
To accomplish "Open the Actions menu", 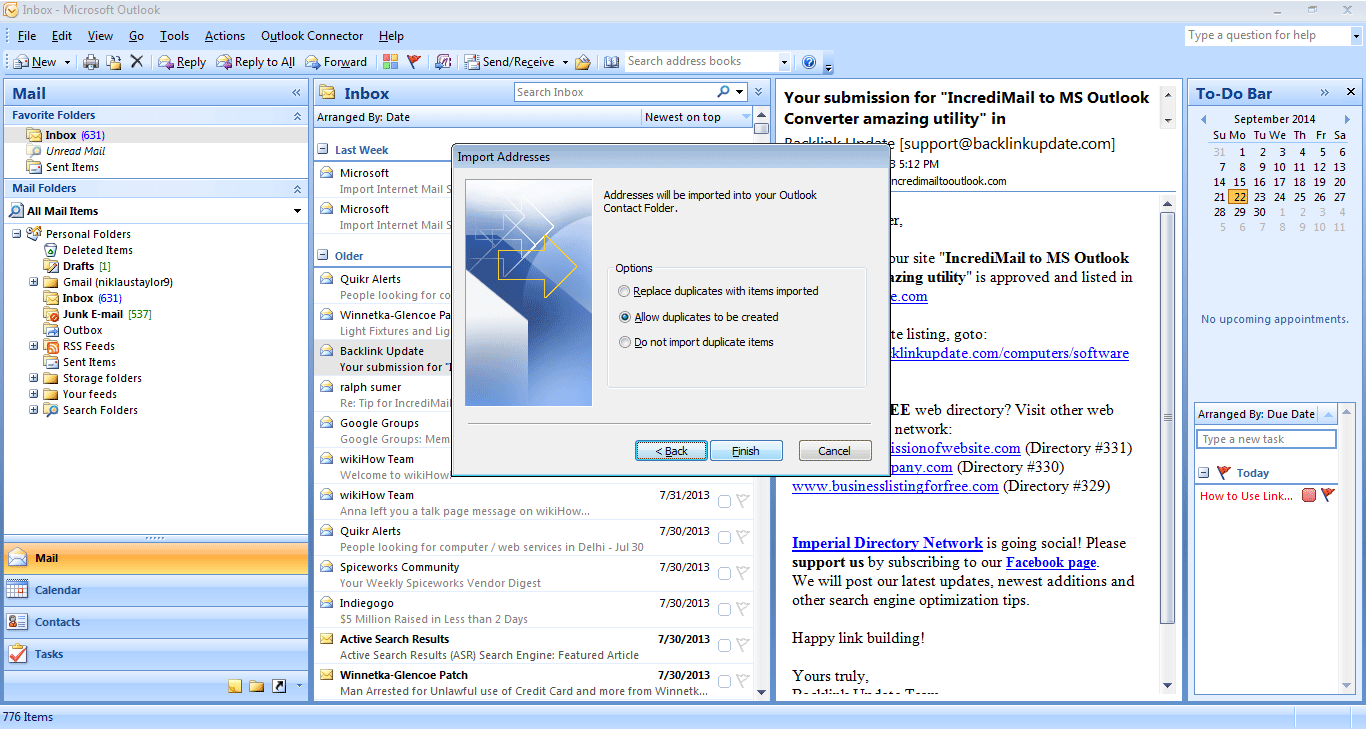I will [225, 36].
